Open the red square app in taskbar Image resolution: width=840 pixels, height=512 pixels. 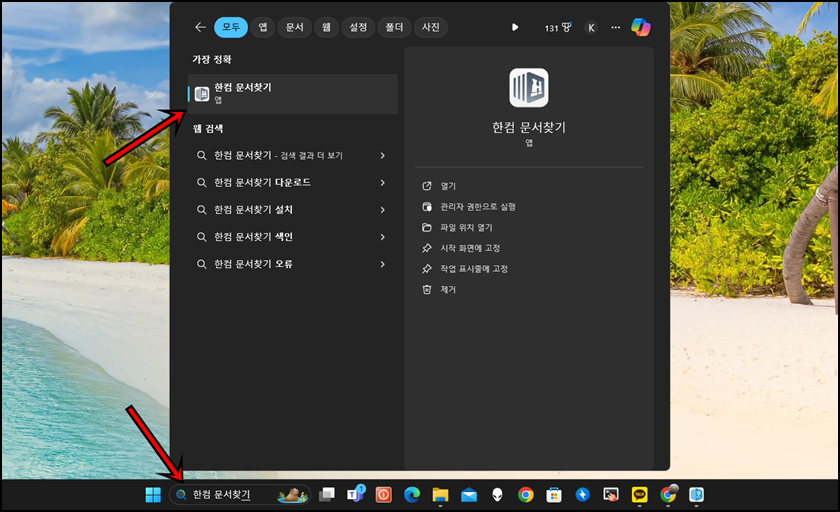click(x=384, y=495)
